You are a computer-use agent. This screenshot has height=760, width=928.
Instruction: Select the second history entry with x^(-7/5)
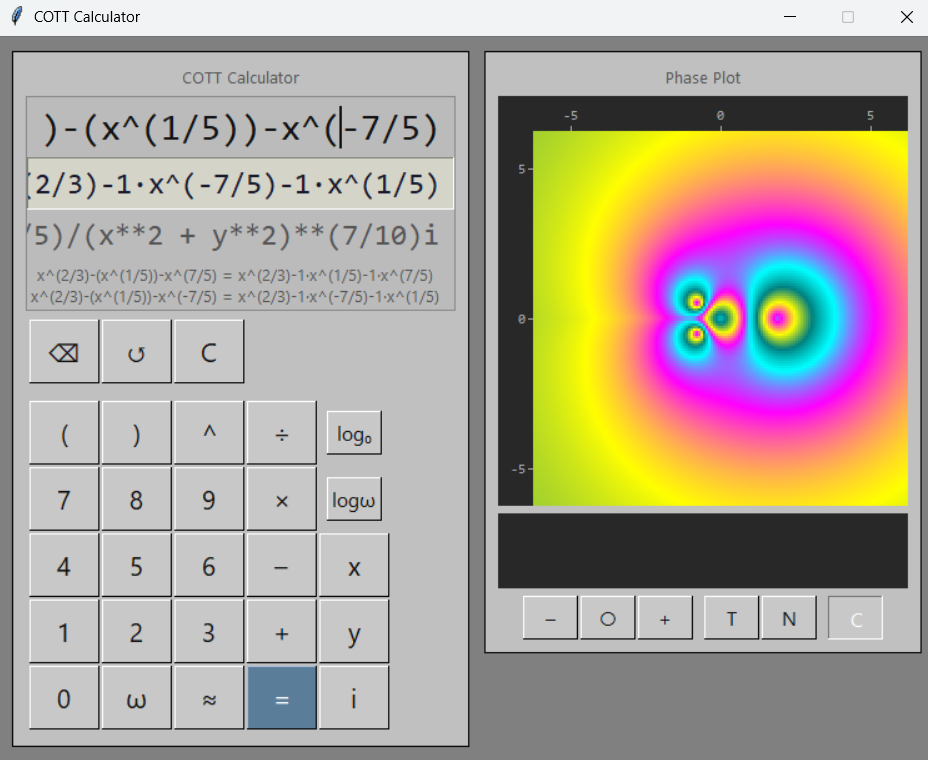pos(234,297)
